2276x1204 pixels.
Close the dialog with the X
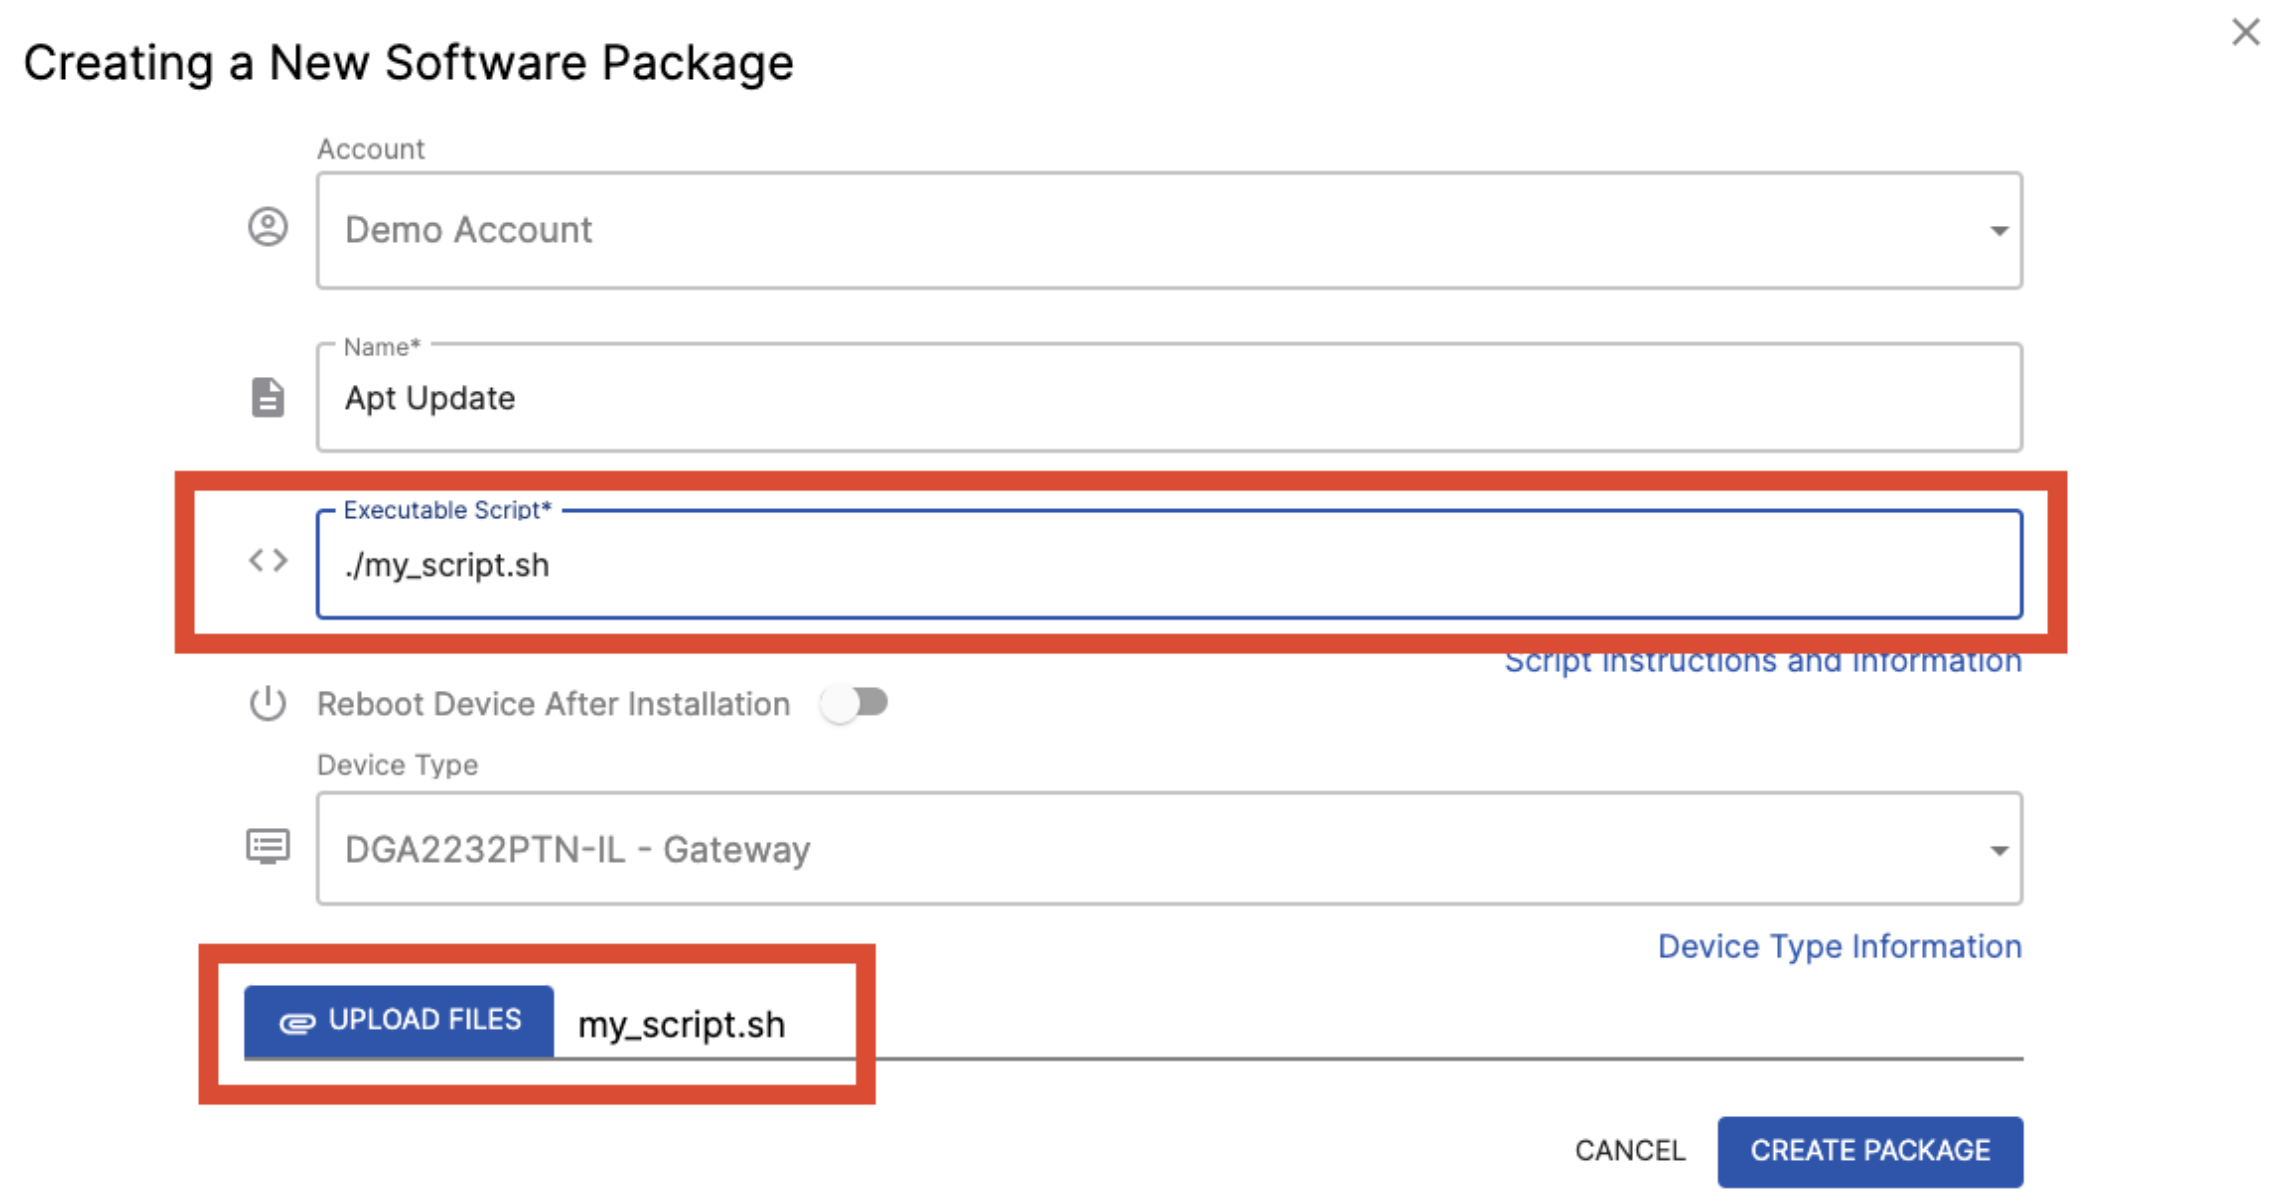coord(2246,32)
